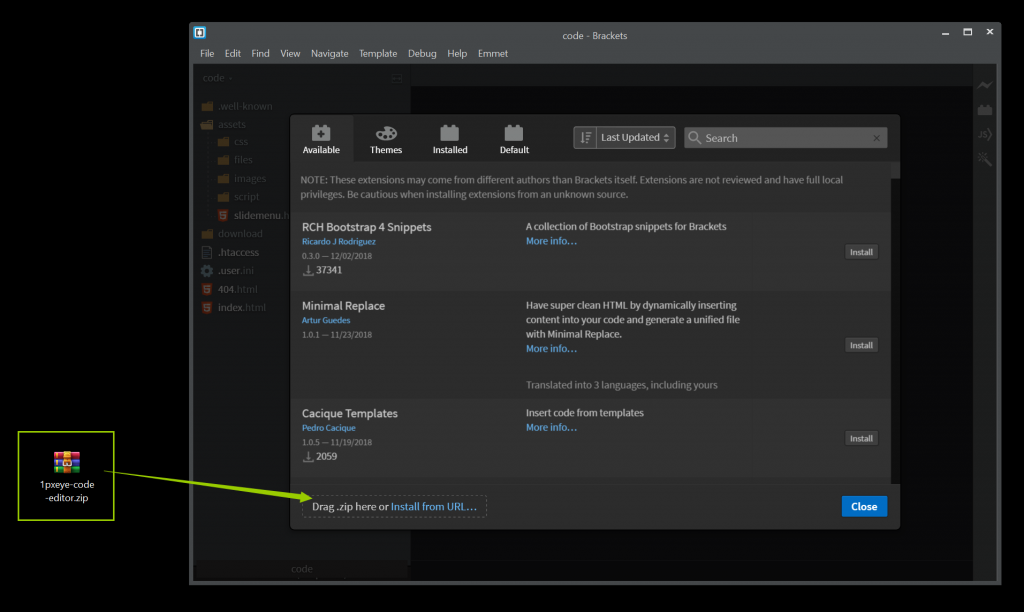The height and width of the screenshot is (612, 1024).
Task: Click the JS icon in right toolbar
Action: pos(985,134)
